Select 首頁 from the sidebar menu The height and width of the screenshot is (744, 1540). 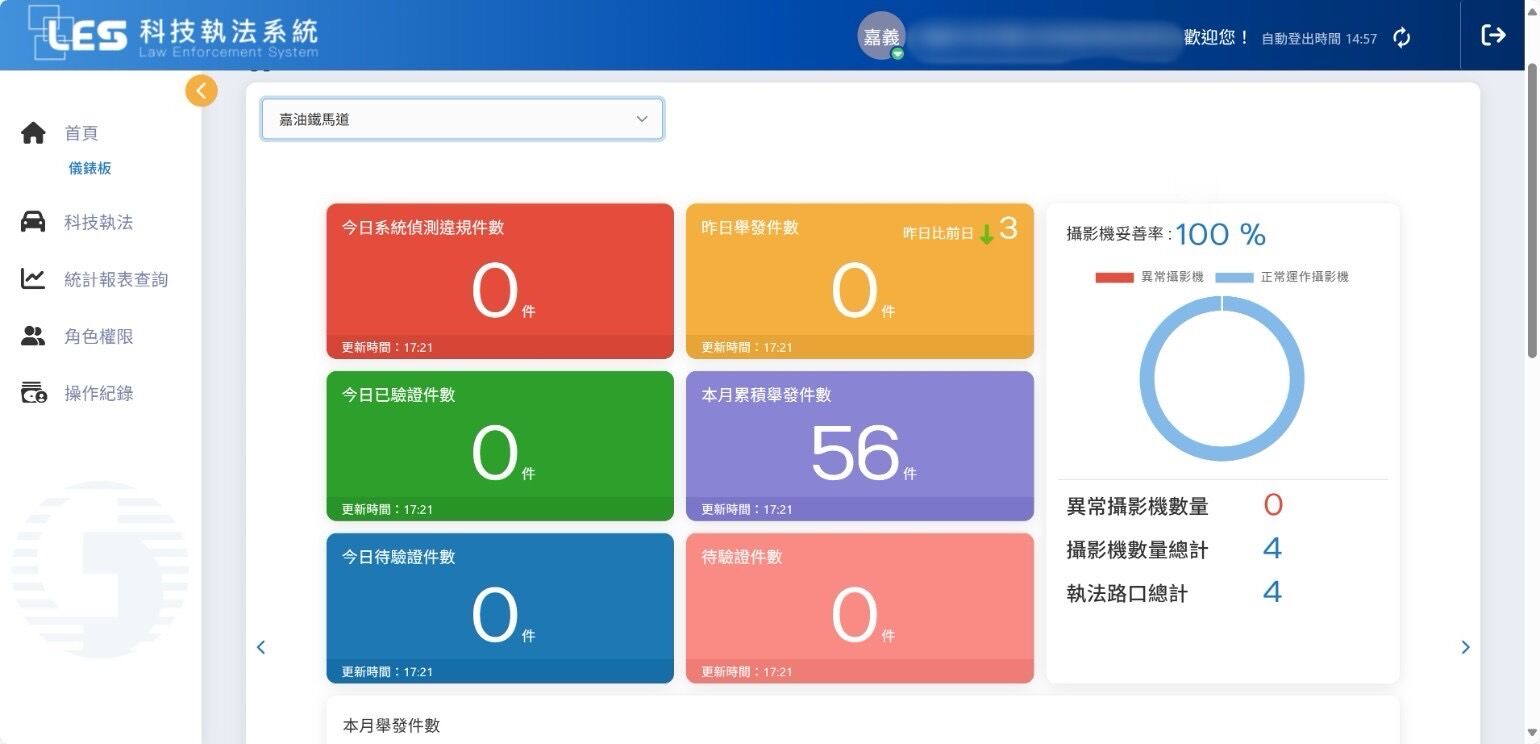click(x=82, y=132)
